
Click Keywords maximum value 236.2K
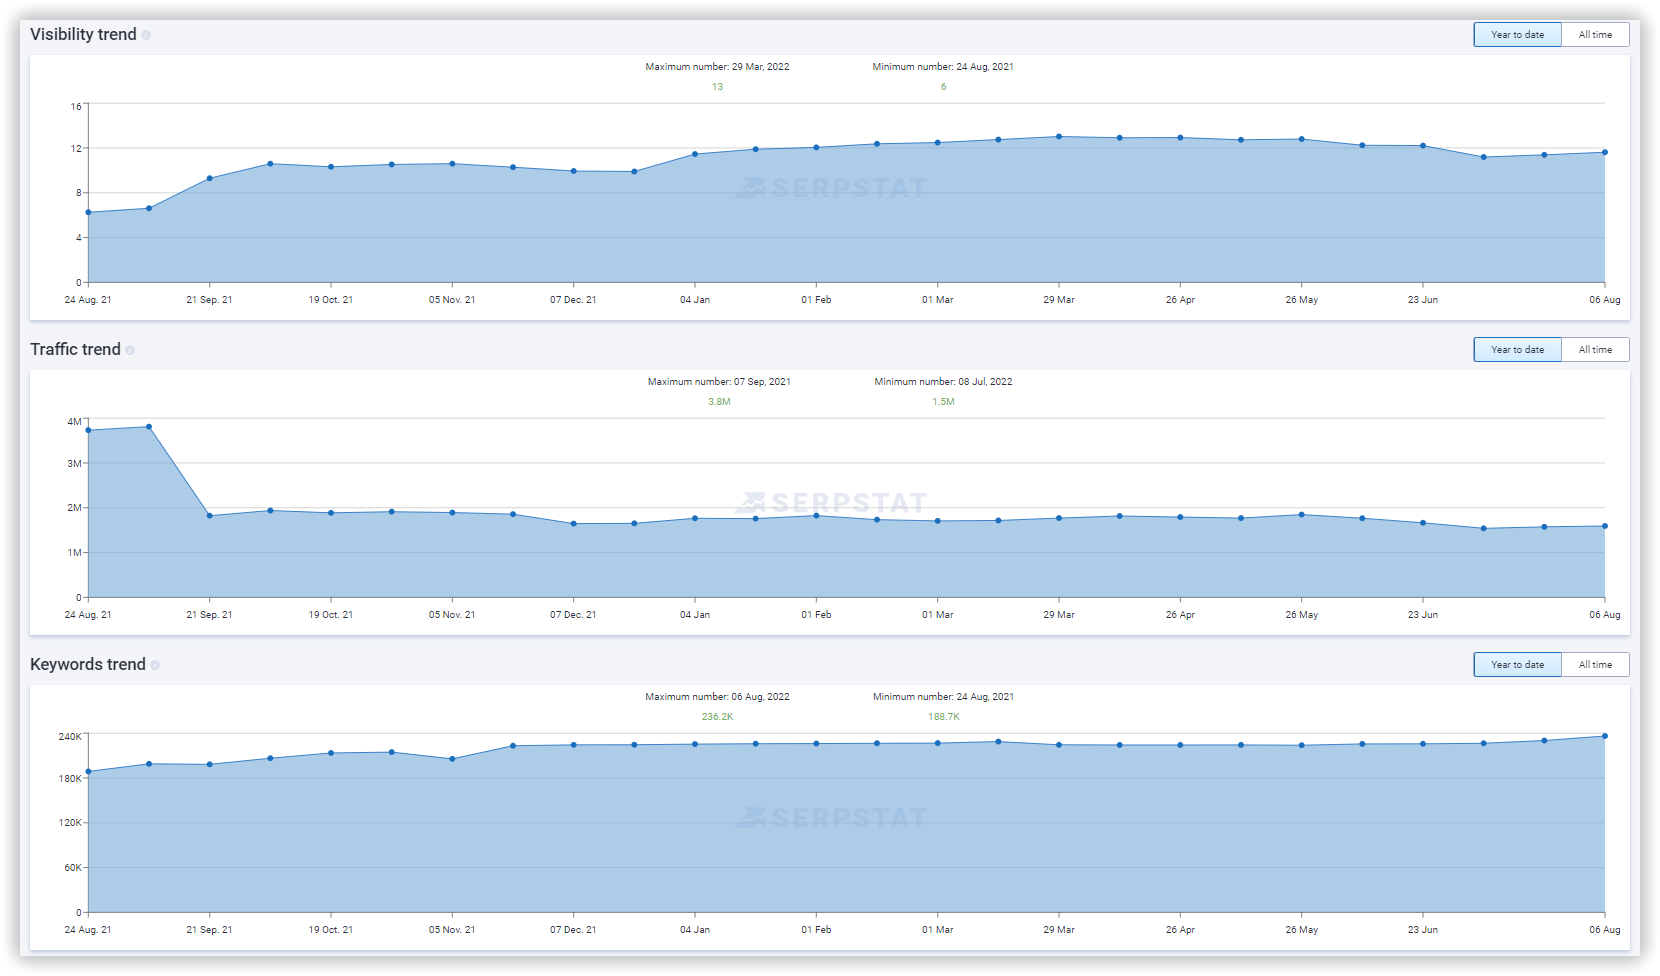[717, 717]
